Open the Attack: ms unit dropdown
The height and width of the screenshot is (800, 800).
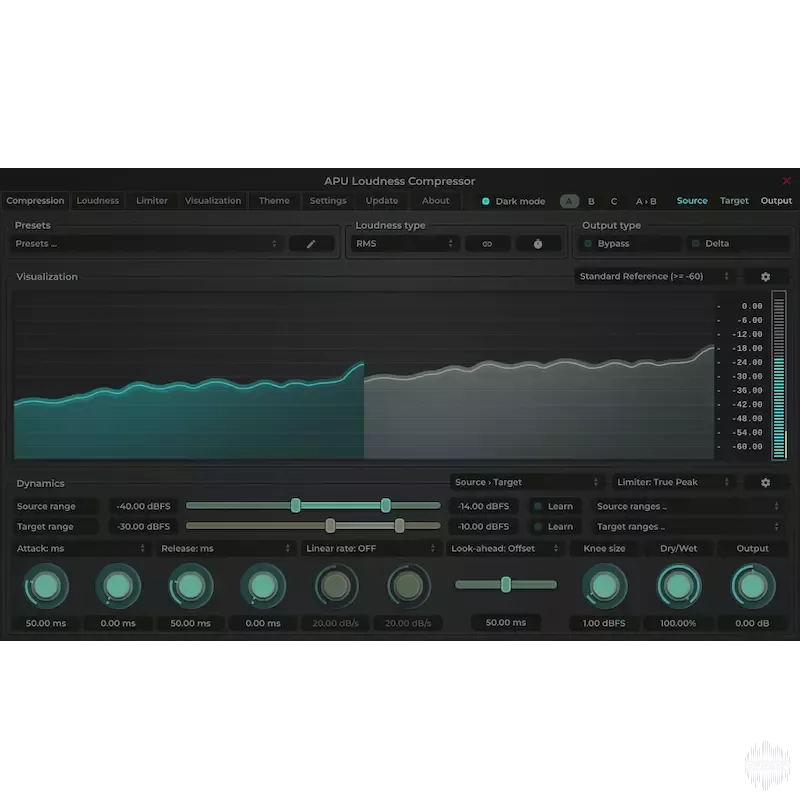(81, 548)
